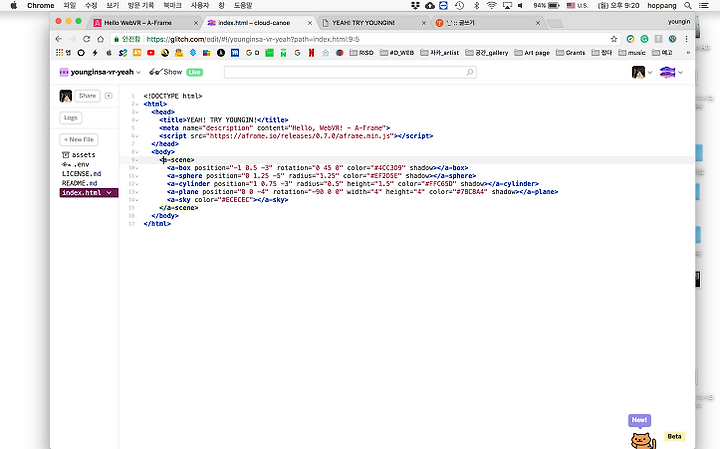Create a file with New File button

tap(79, 140)
